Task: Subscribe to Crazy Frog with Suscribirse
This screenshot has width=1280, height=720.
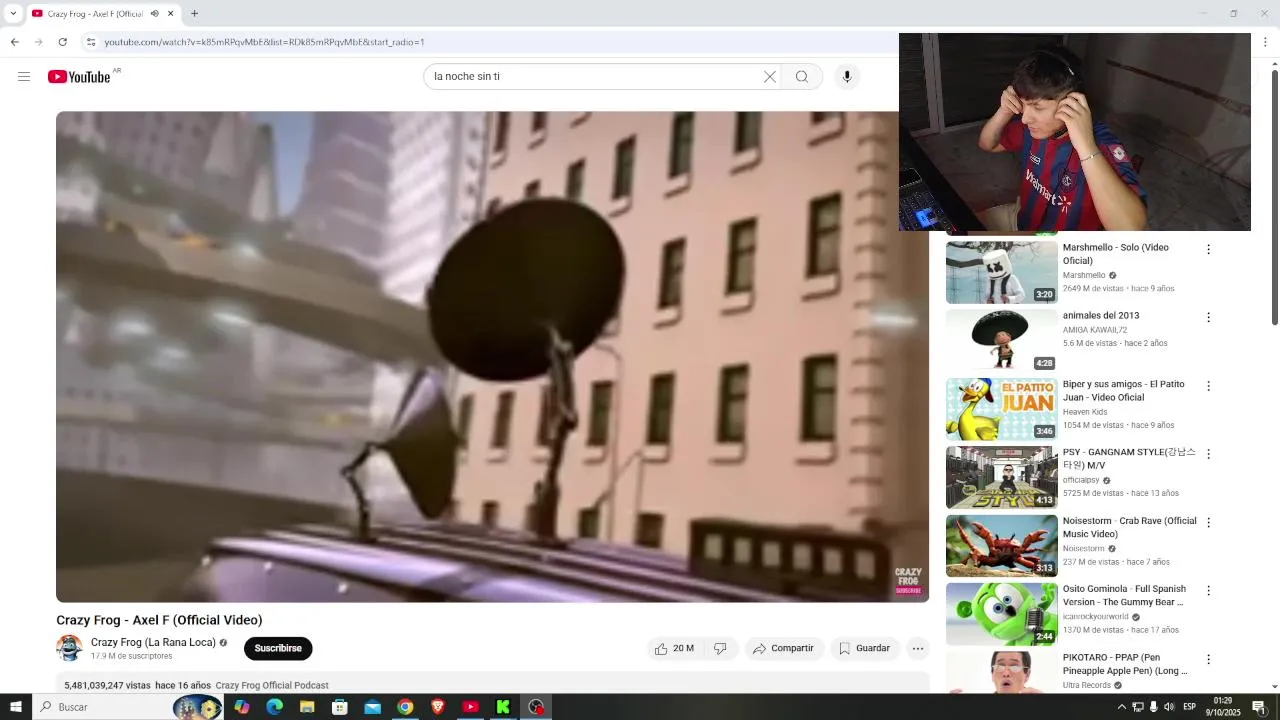Action: tap(278, 648)
